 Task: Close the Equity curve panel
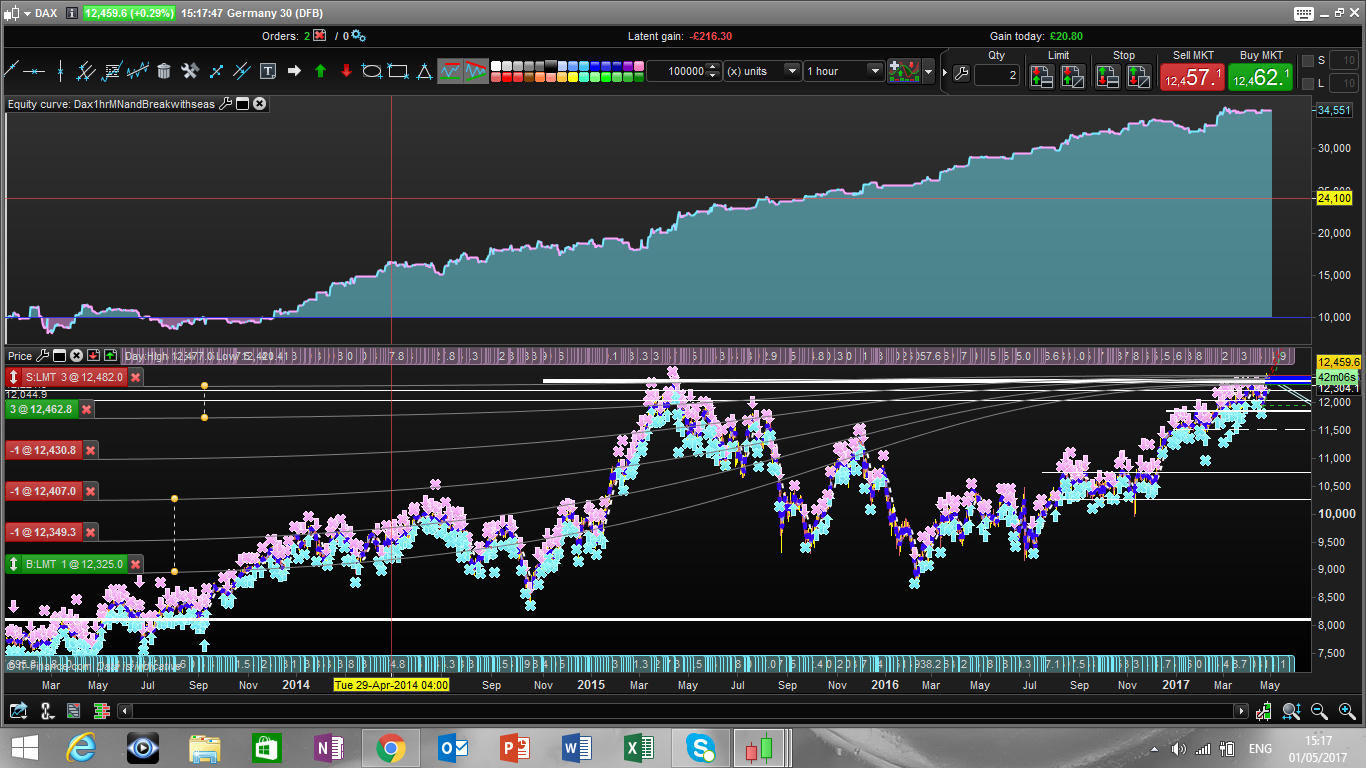point(259,103)
